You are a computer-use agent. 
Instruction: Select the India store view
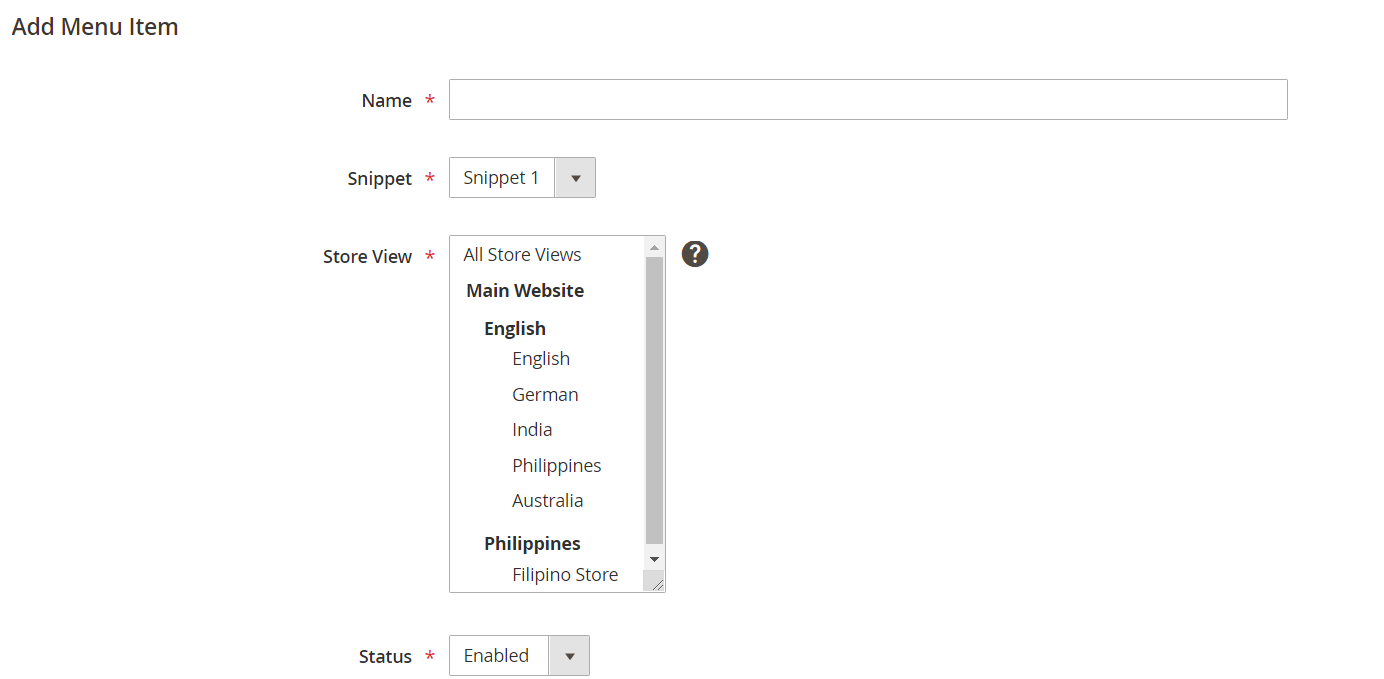tap(532, 428)
